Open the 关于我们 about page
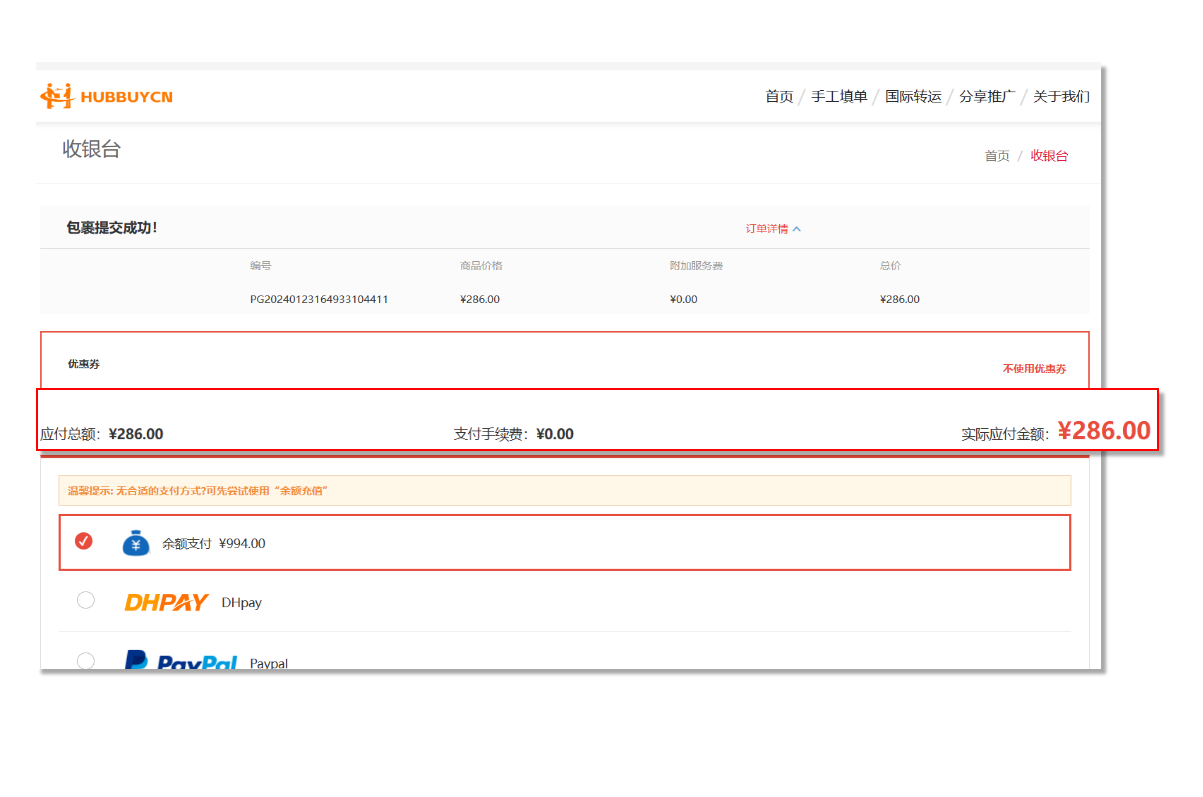This screenshot has width=1203, height=797. click(1061, 97)
